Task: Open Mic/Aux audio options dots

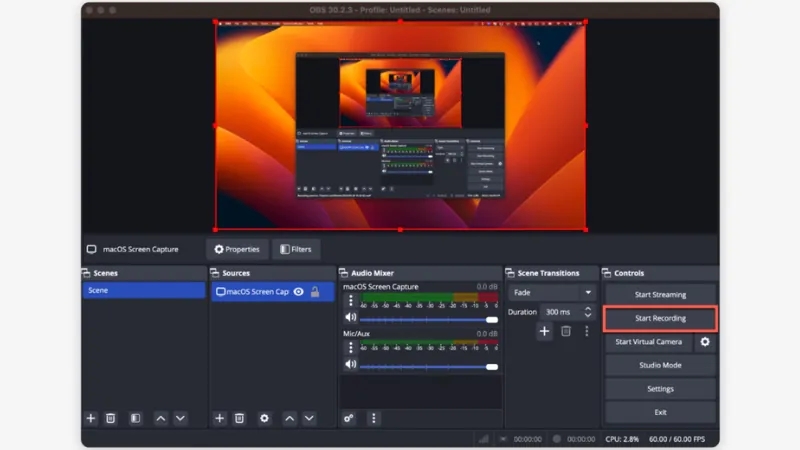Action: 351,347
